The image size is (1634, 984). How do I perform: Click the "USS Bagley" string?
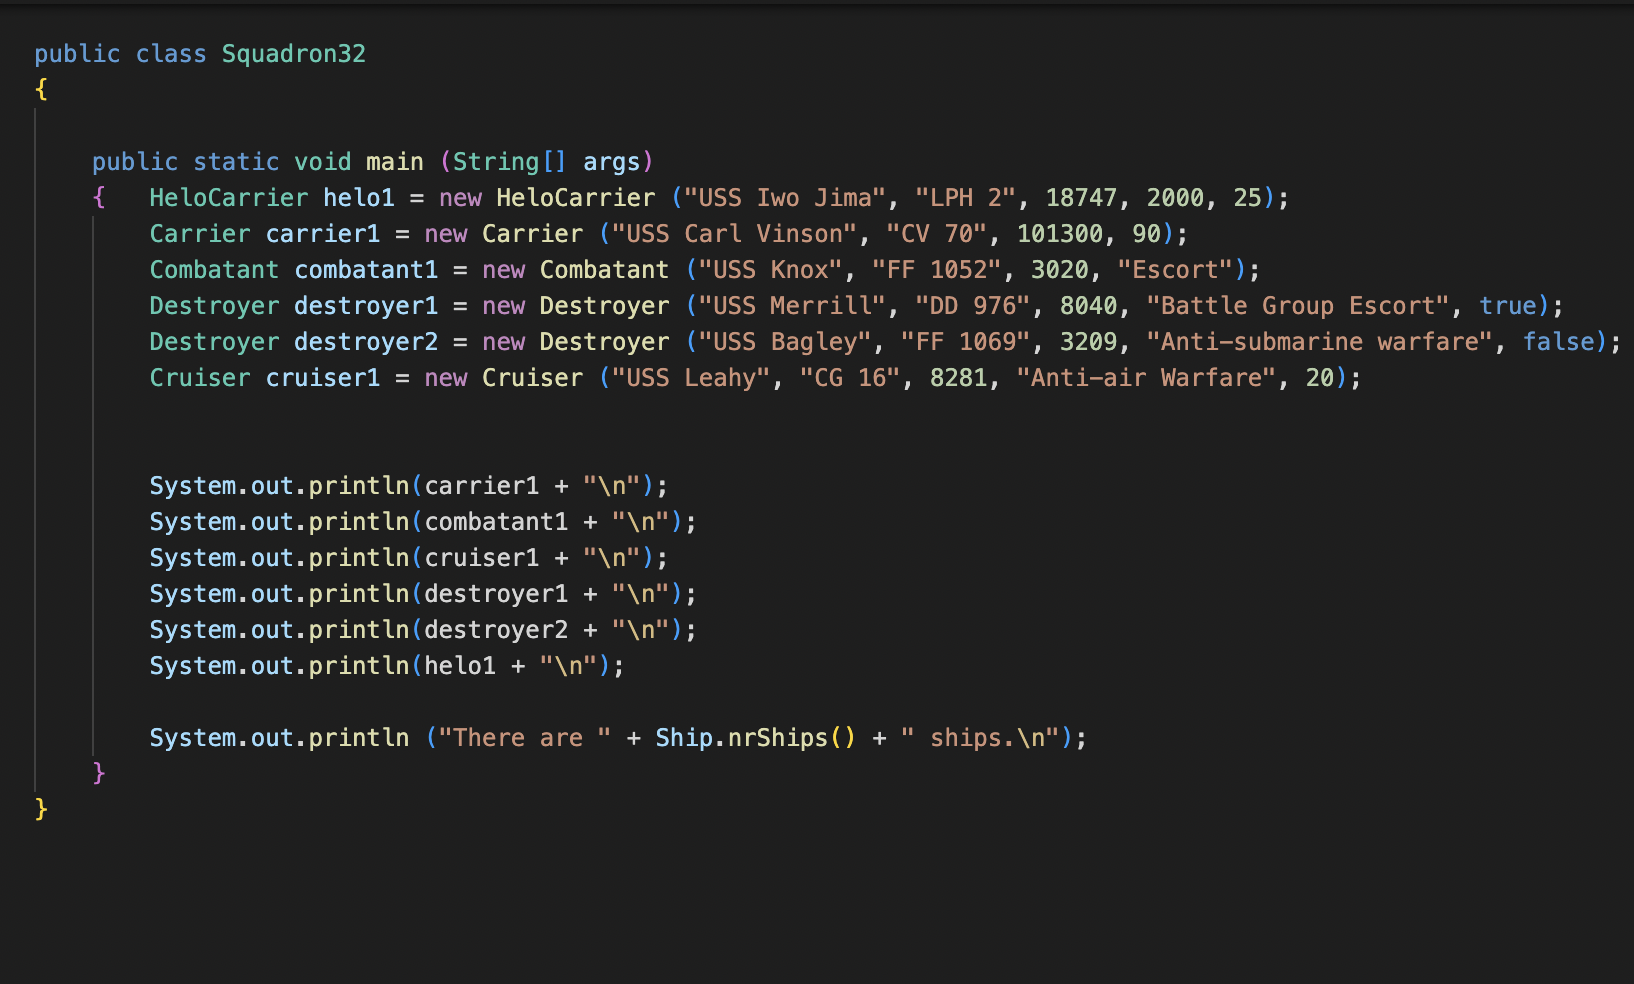pos(785,342)
